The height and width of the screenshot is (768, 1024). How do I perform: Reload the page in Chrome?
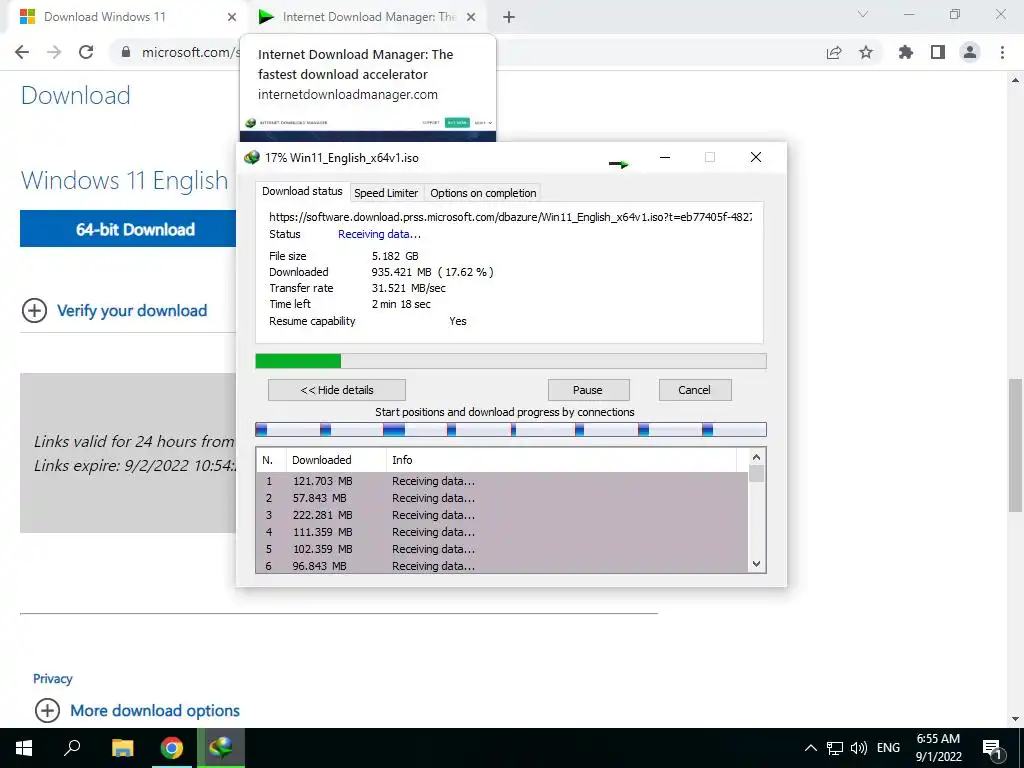pos(86,52)
